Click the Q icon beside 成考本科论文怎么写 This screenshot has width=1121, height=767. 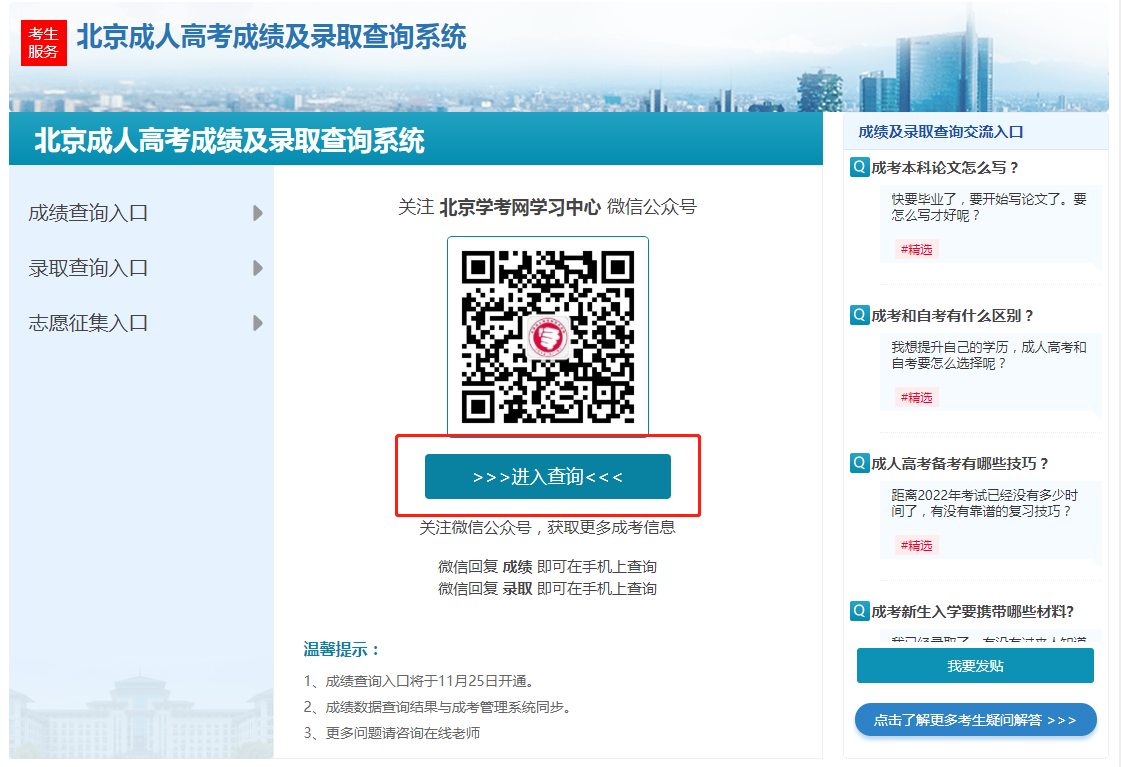coord(859,167)
